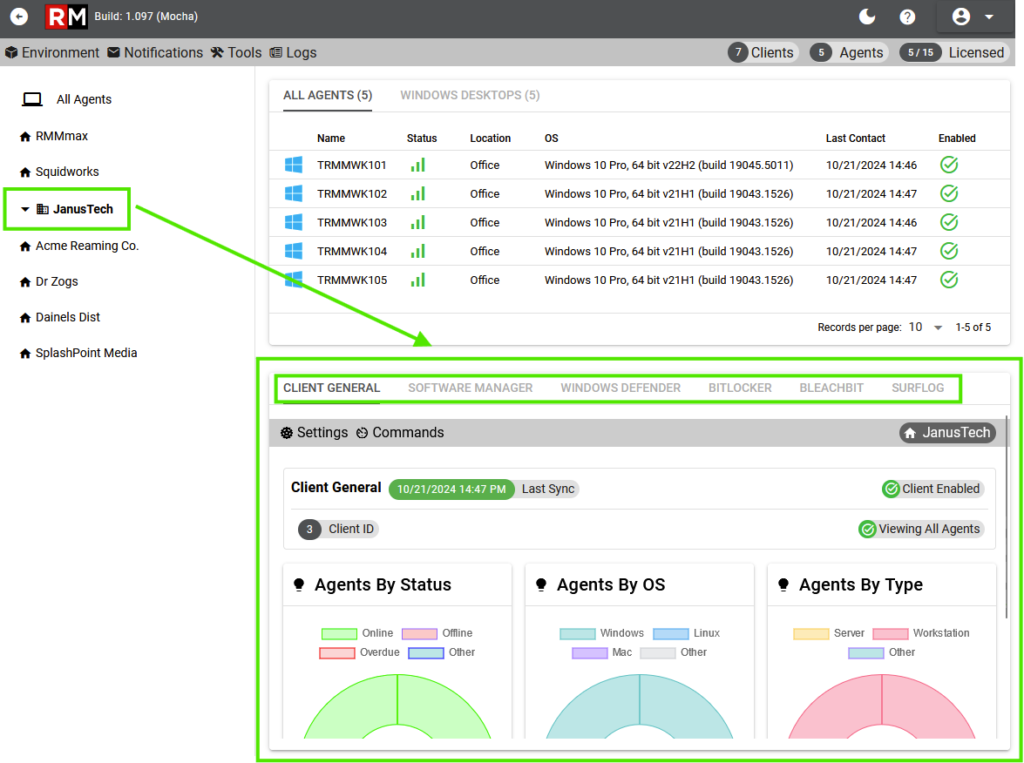Image resolution: width=1024 pixels, height=763 pixels.
Task: Open the Records per page dropdown
Action: [925, 327]
